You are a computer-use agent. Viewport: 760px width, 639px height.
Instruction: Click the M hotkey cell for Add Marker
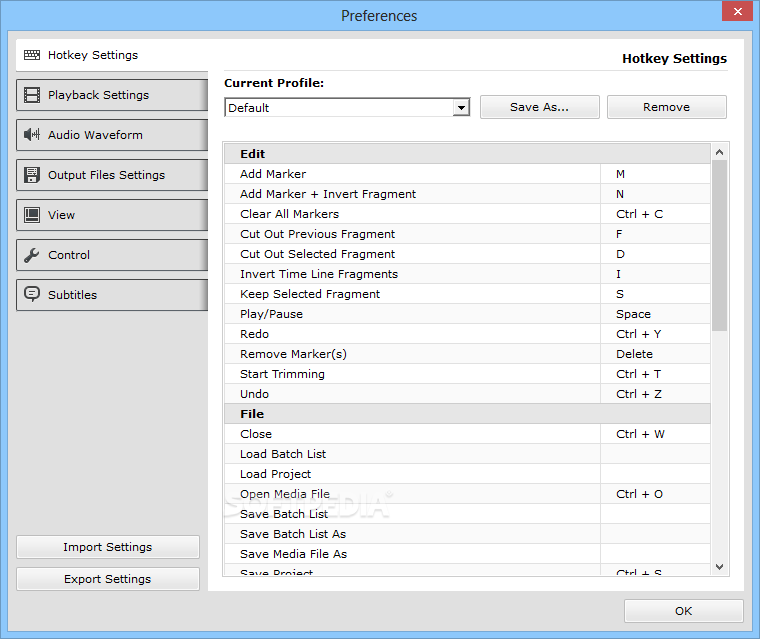656,174
